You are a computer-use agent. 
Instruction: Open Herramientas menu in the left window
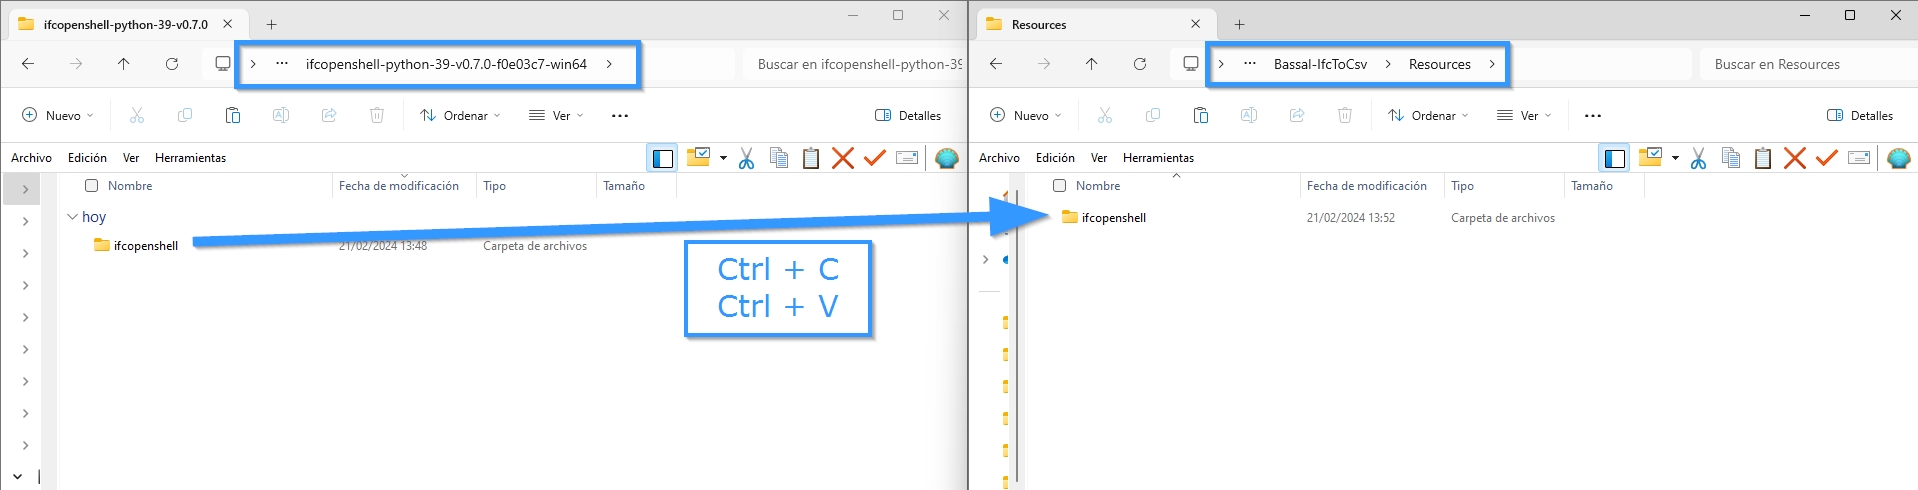click(190, 158)
